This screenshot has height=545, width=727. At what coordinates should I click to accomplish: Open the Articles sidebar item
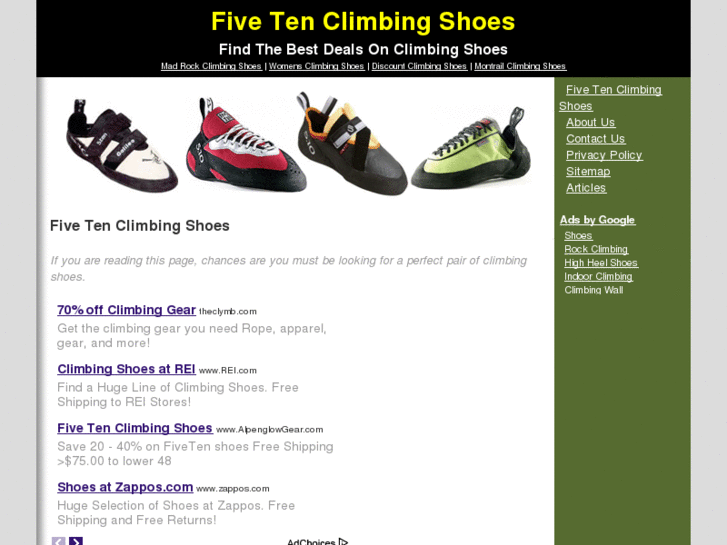point(586,188)
